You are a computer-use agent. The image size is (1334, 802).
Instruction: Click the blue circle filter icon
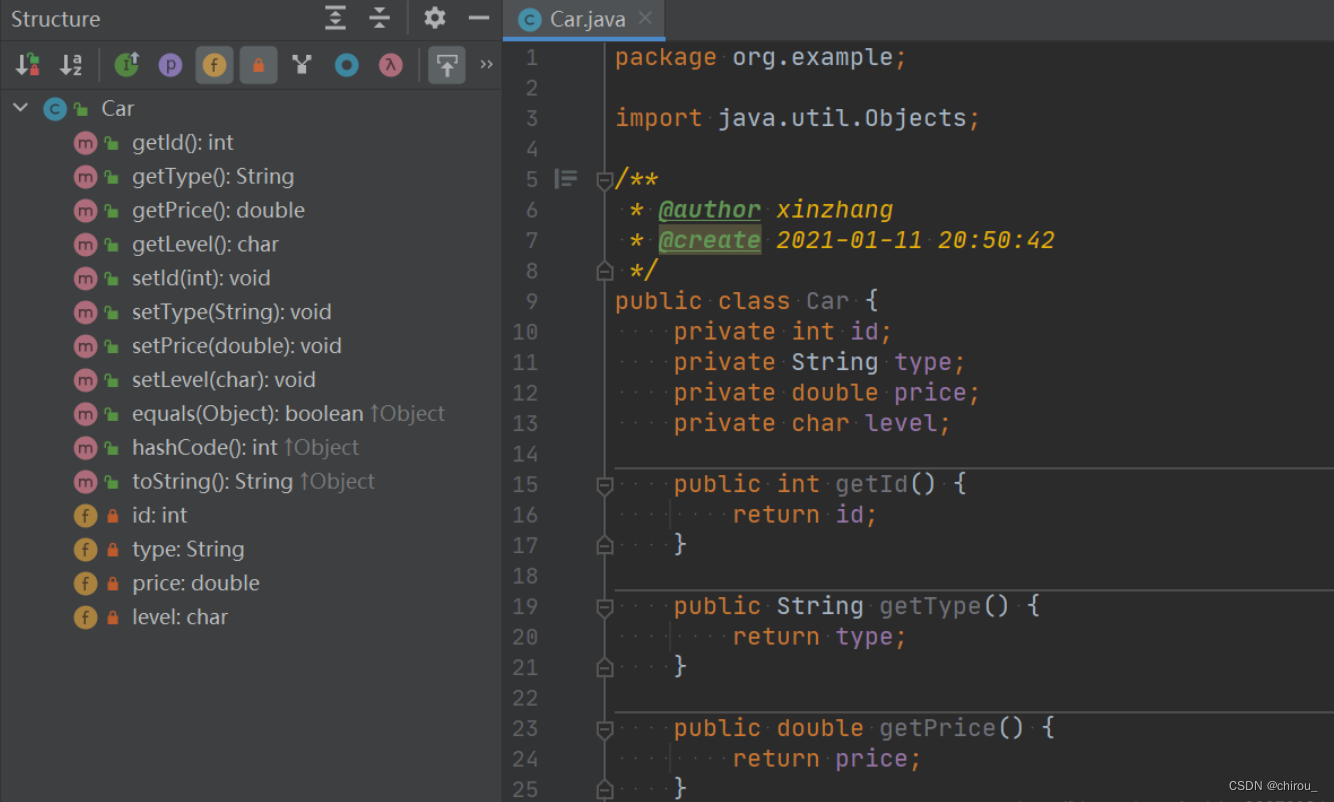346,65
